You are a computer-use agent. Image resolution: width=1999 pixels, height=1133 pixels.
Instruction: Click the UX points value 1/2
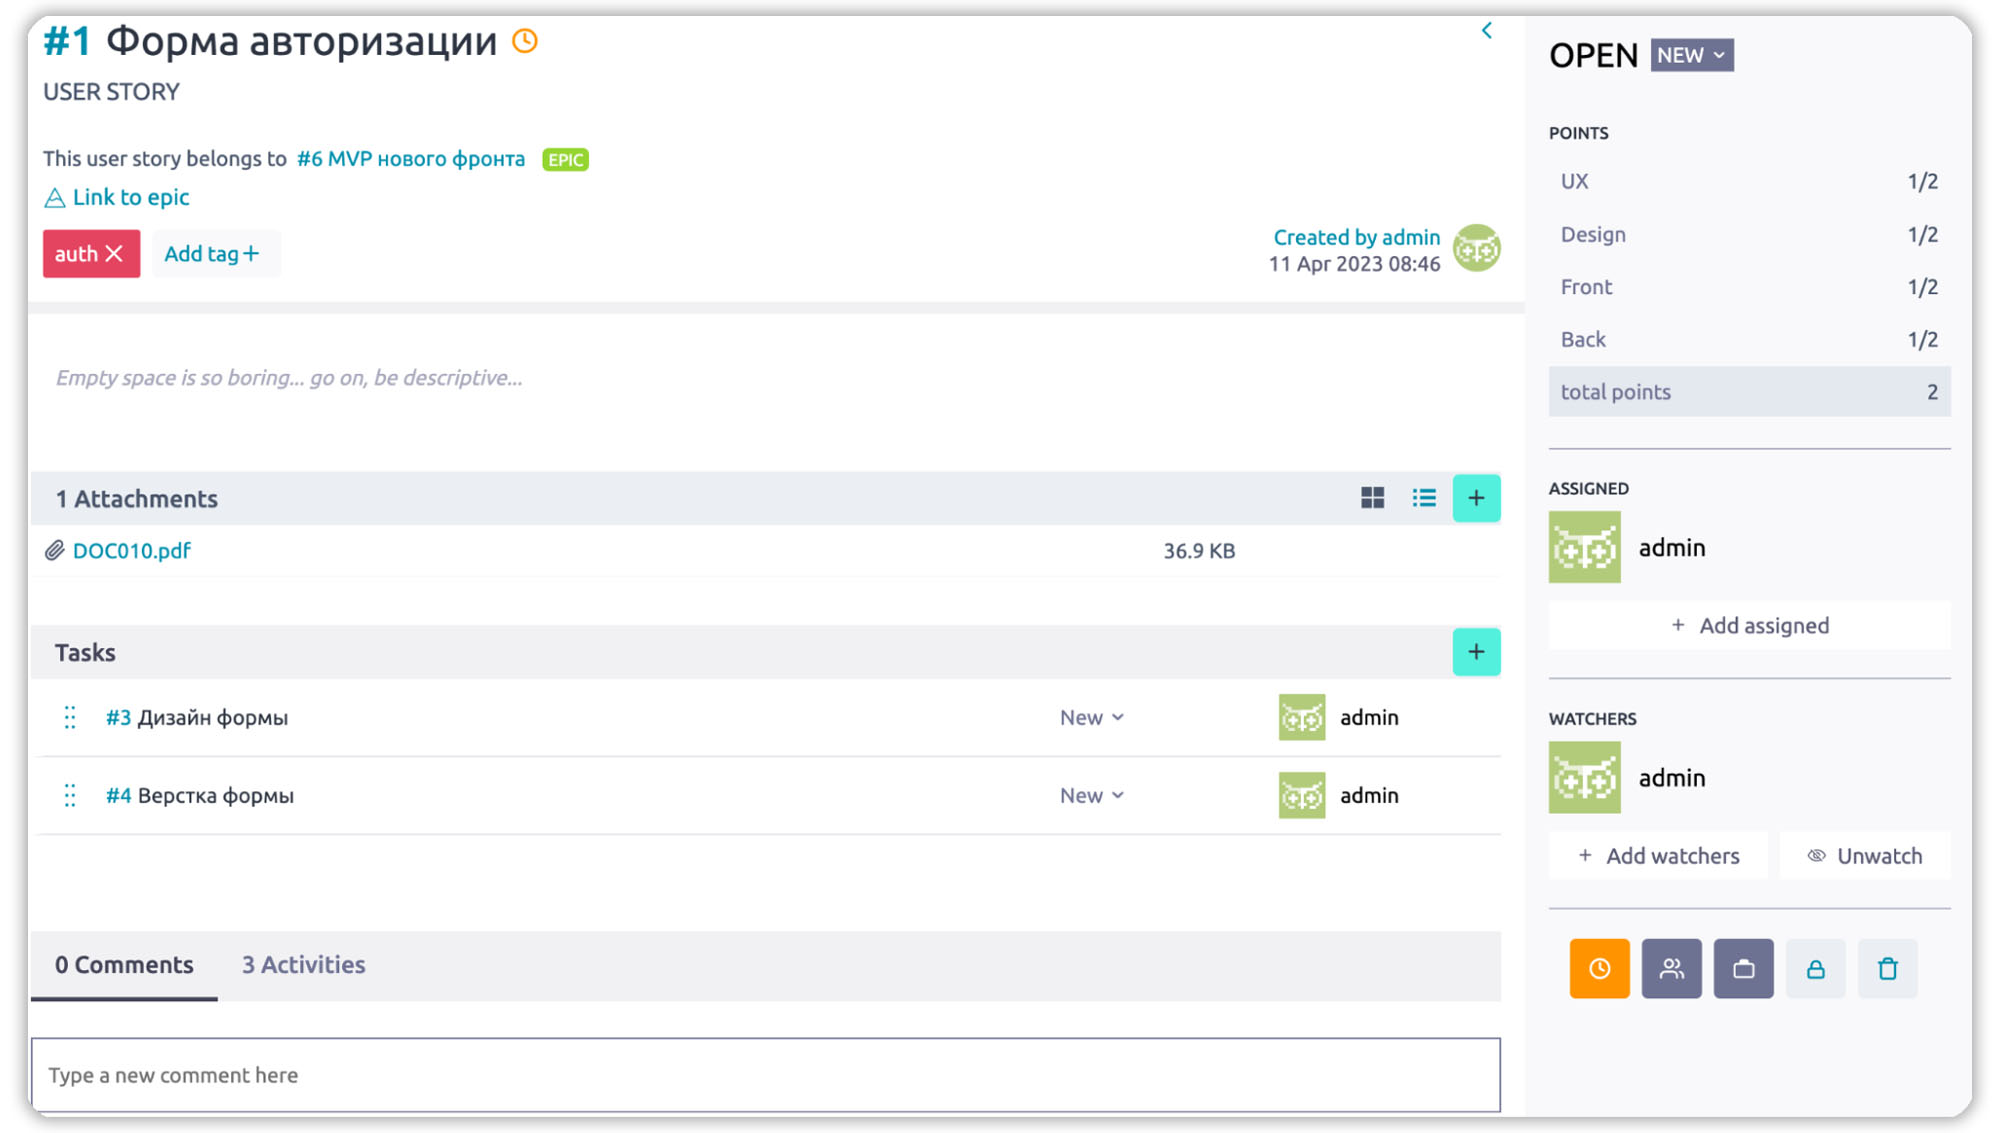coord(1921,182)
